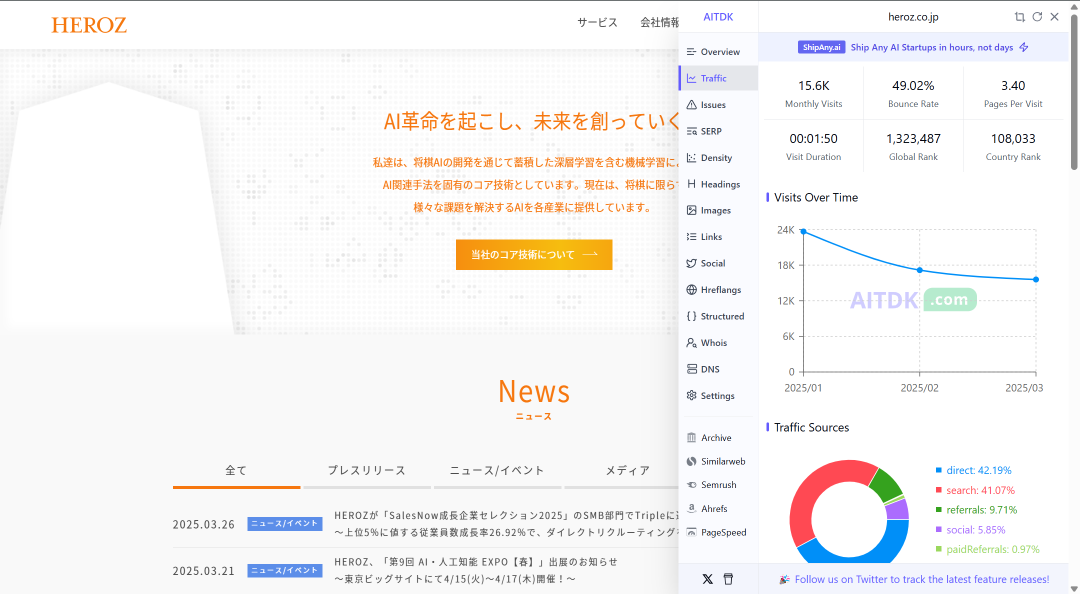
Task: Open the Overview section in AITDK sidebar
Action: click(718, 52)
